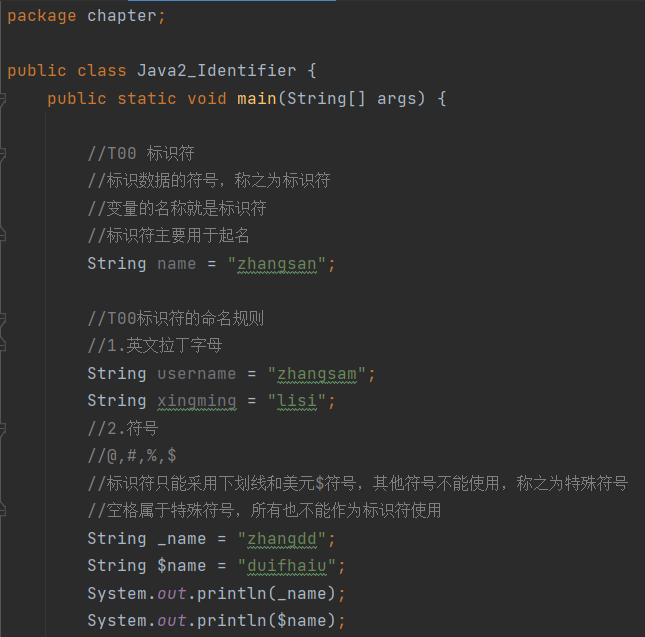Click the xingming variable name
645x637 pixels.
tap(196, 401)
